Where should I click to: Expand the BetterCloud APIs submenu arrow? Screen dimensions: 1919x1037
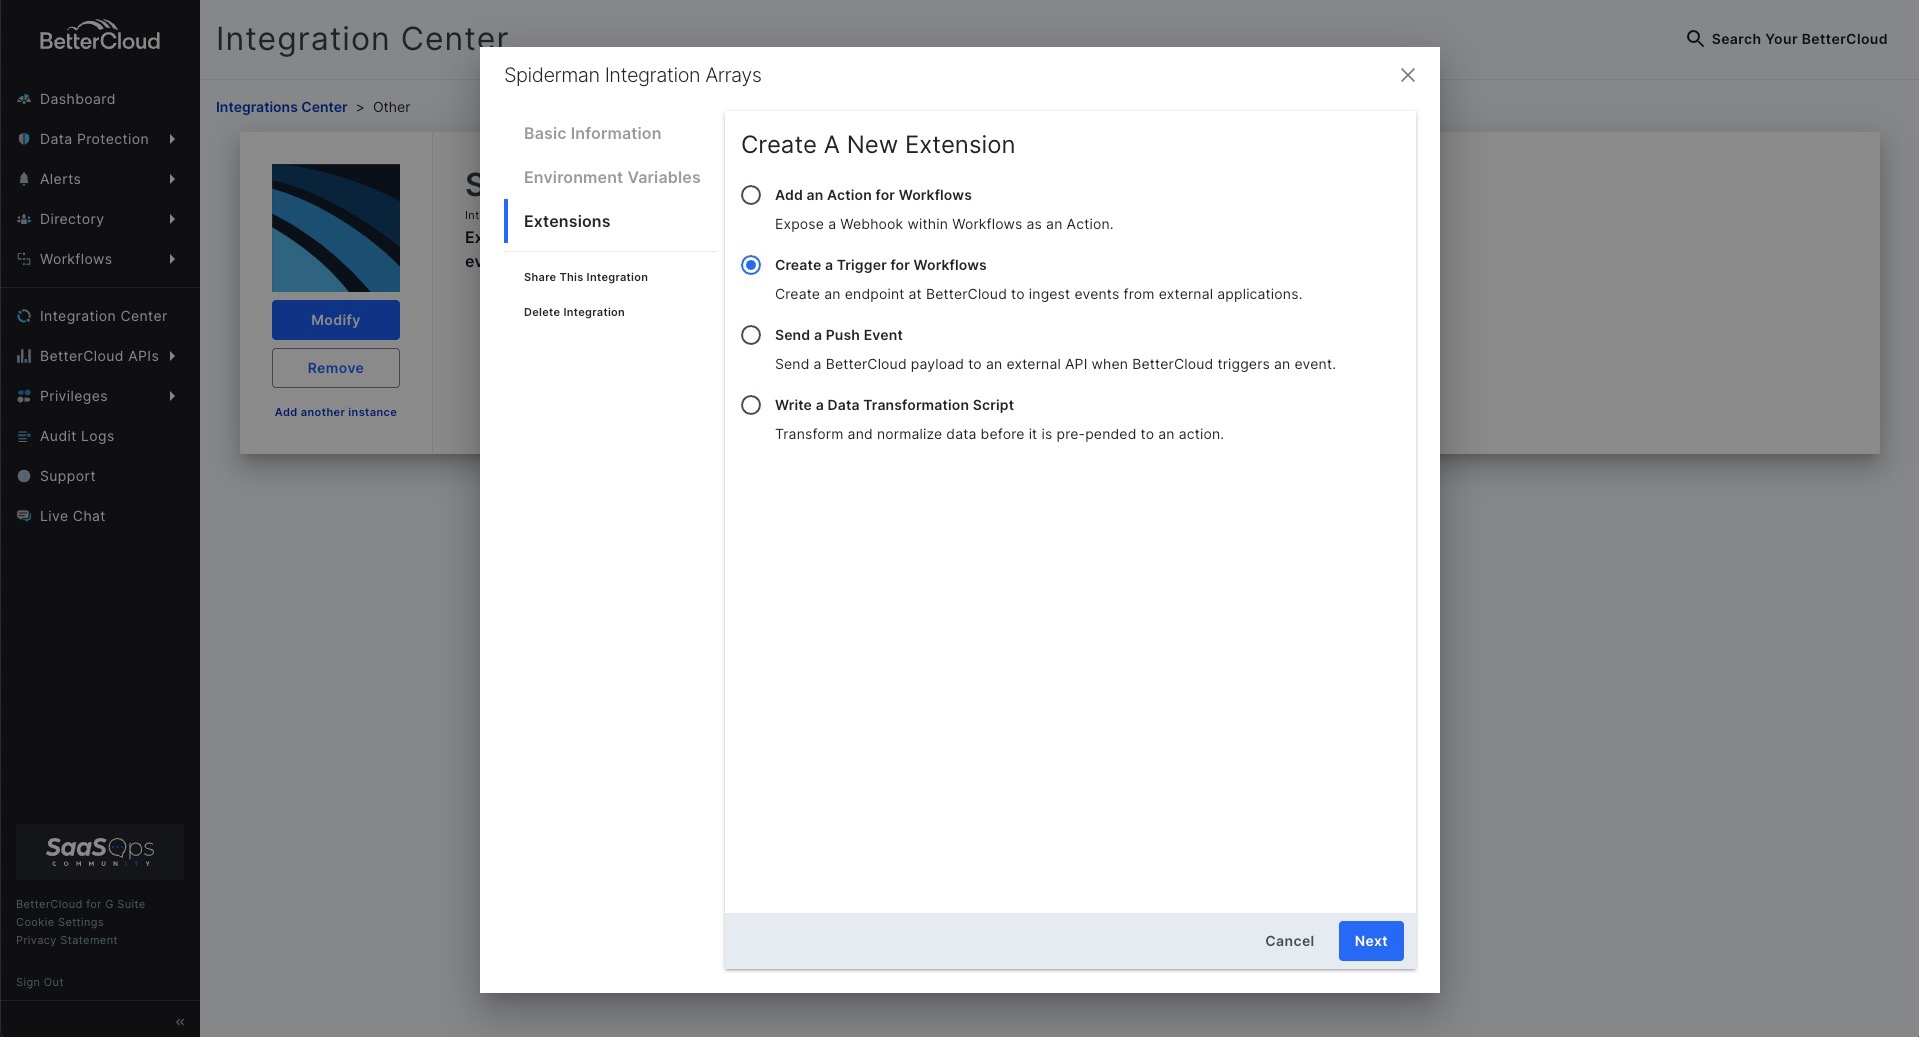point(172,356)
